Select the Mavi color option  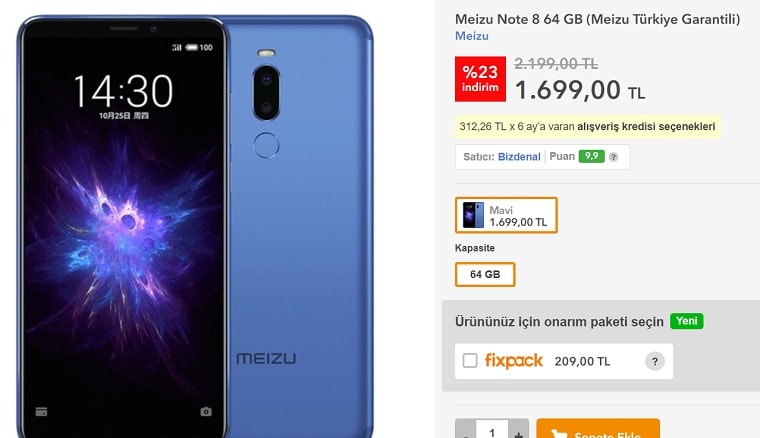click(x=506, y=215)
